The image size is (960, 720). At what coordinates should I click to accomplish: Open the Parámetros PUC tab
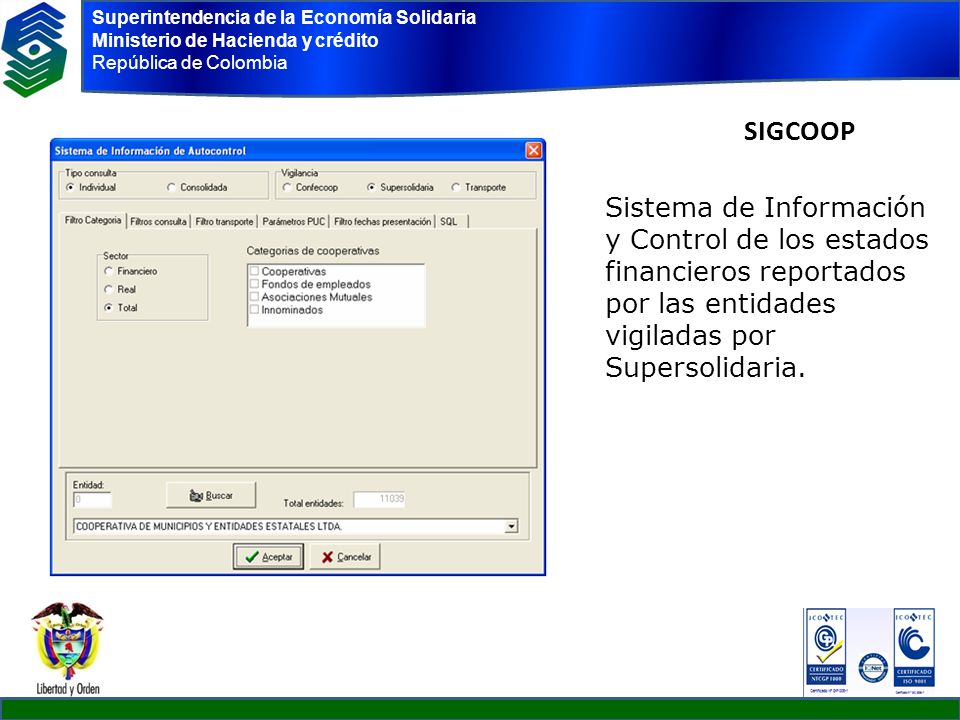293,222
